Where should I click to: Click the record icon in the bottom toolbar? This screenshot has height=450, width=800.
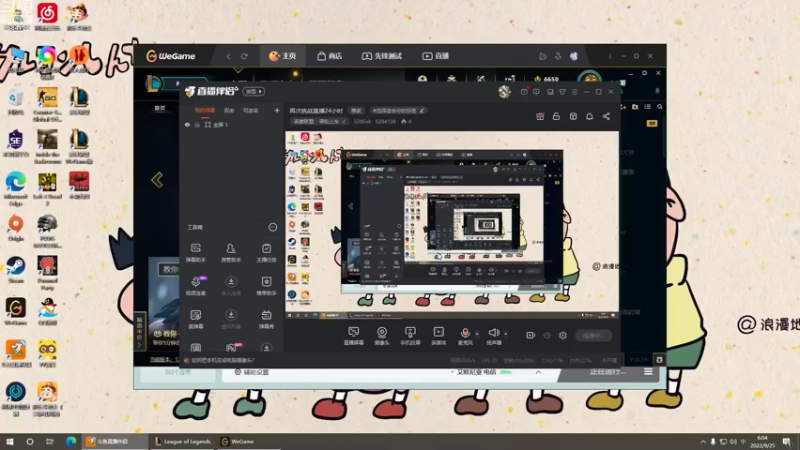coord(530,335)
